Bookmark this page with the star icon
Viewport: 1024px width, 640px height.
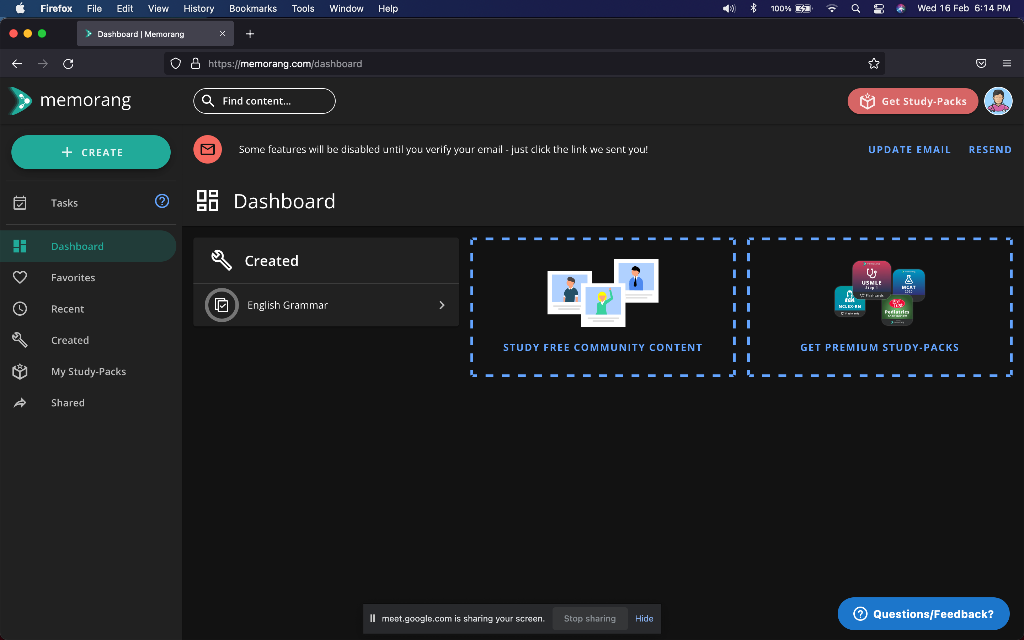click(874, 63)
